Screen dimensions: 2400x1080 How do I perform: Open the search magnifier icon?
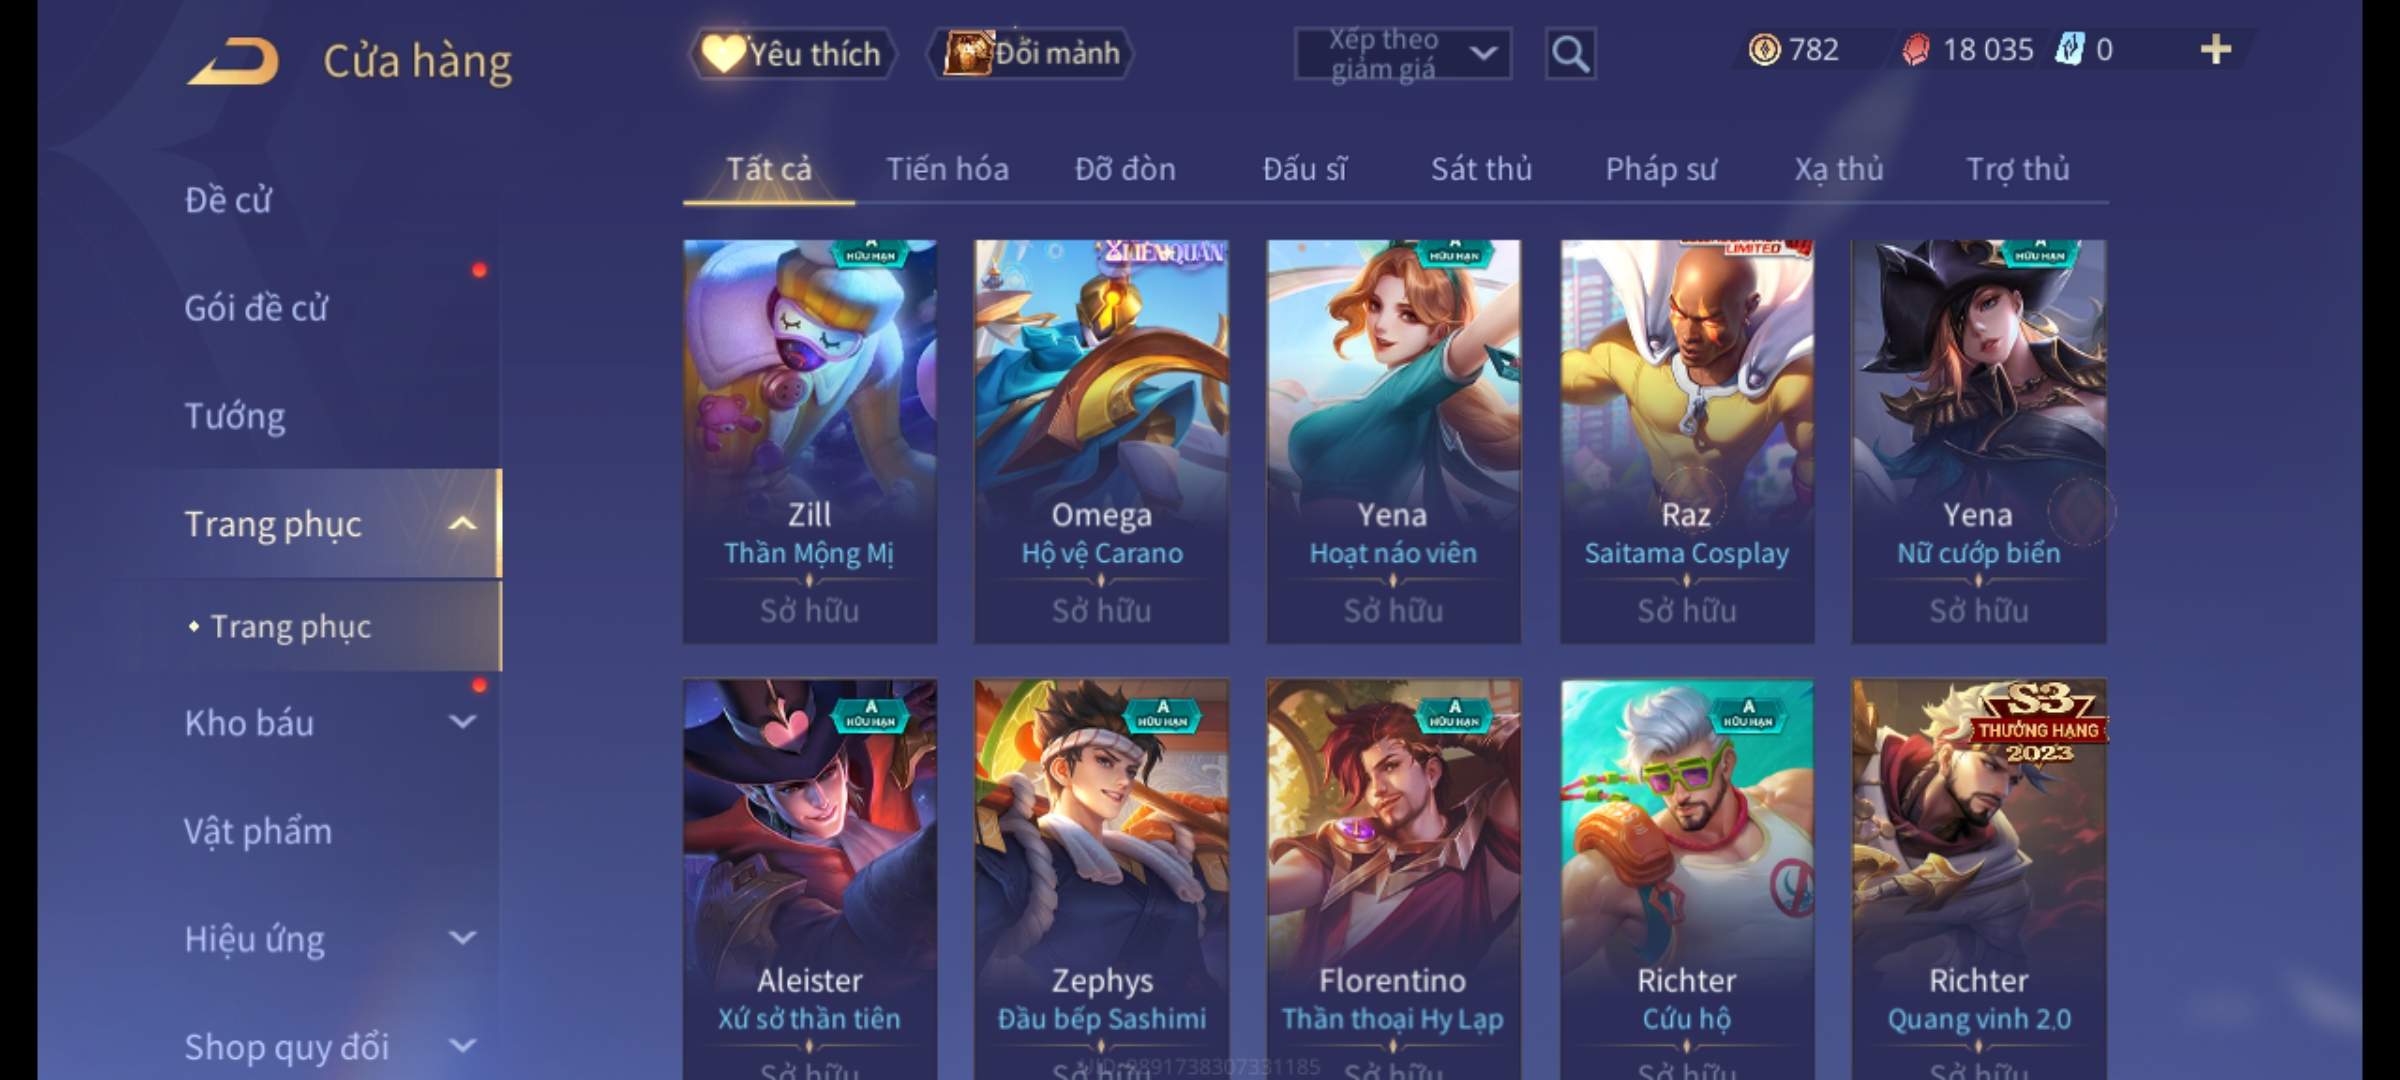1570,54
